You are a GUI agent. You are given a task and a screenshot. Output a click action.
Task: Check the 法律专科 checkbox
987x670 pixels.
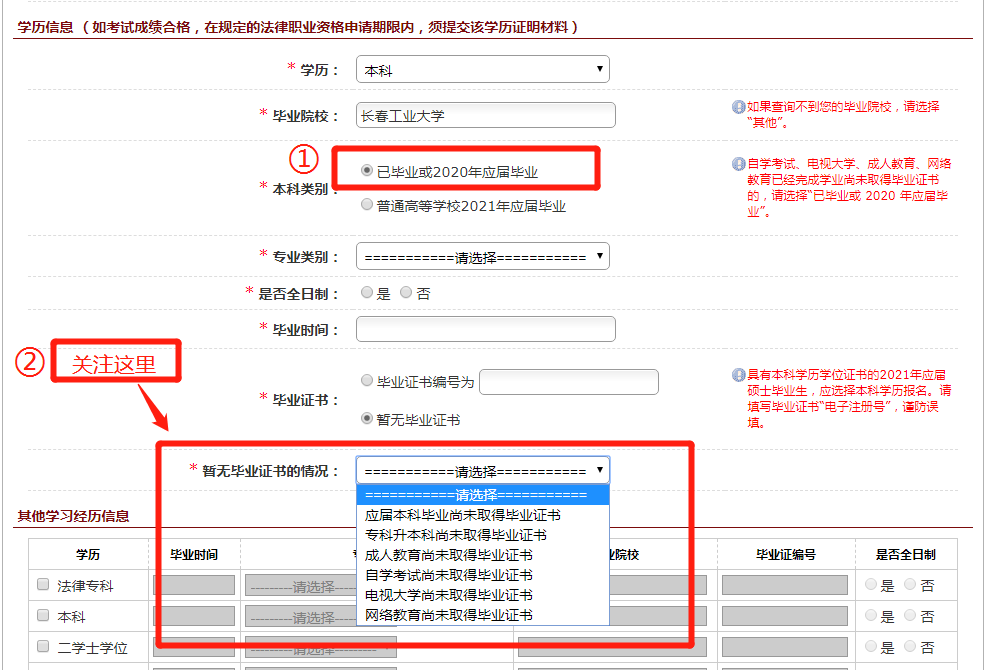(43, 585)
